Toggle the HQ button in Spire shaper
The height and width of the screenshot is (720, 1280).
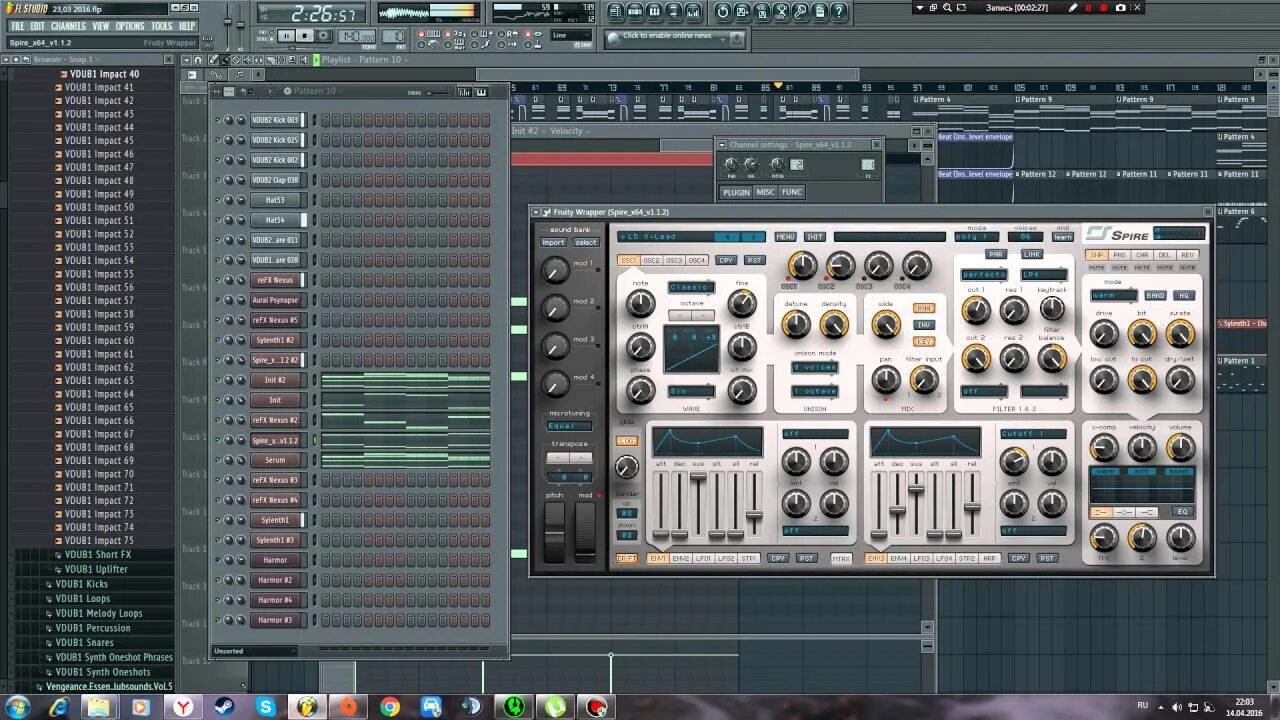(x=1185, y=296)
